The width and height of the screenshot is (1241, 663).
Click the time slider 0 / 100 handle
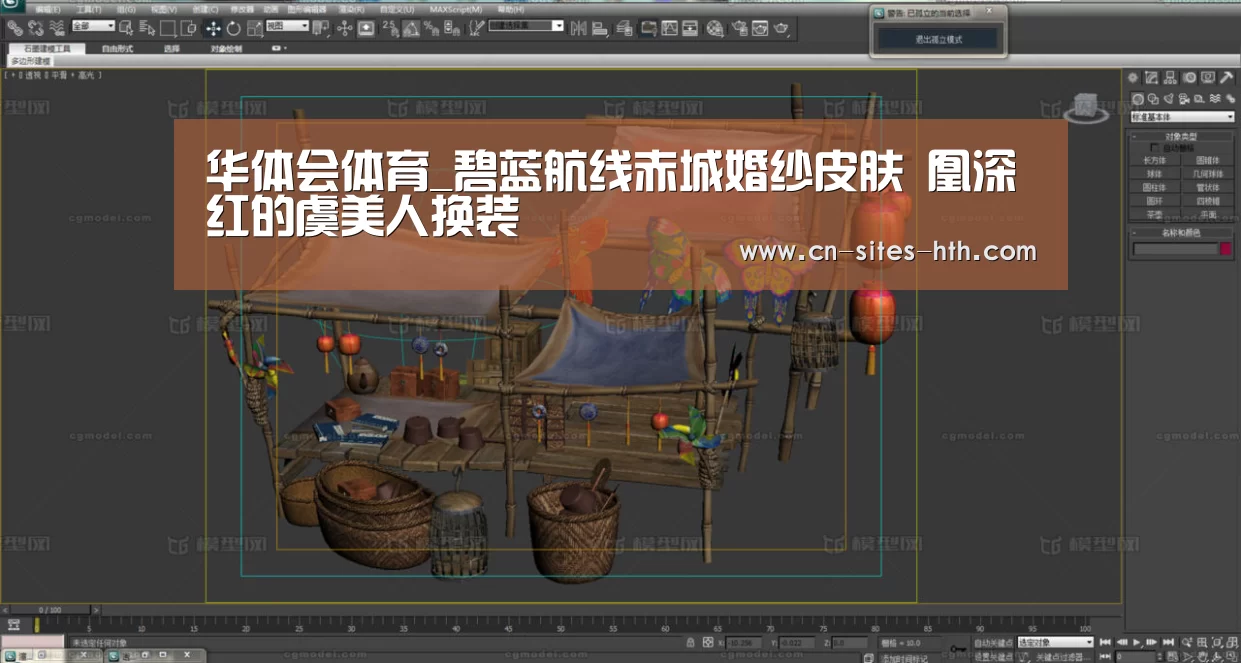pos(49,609)
